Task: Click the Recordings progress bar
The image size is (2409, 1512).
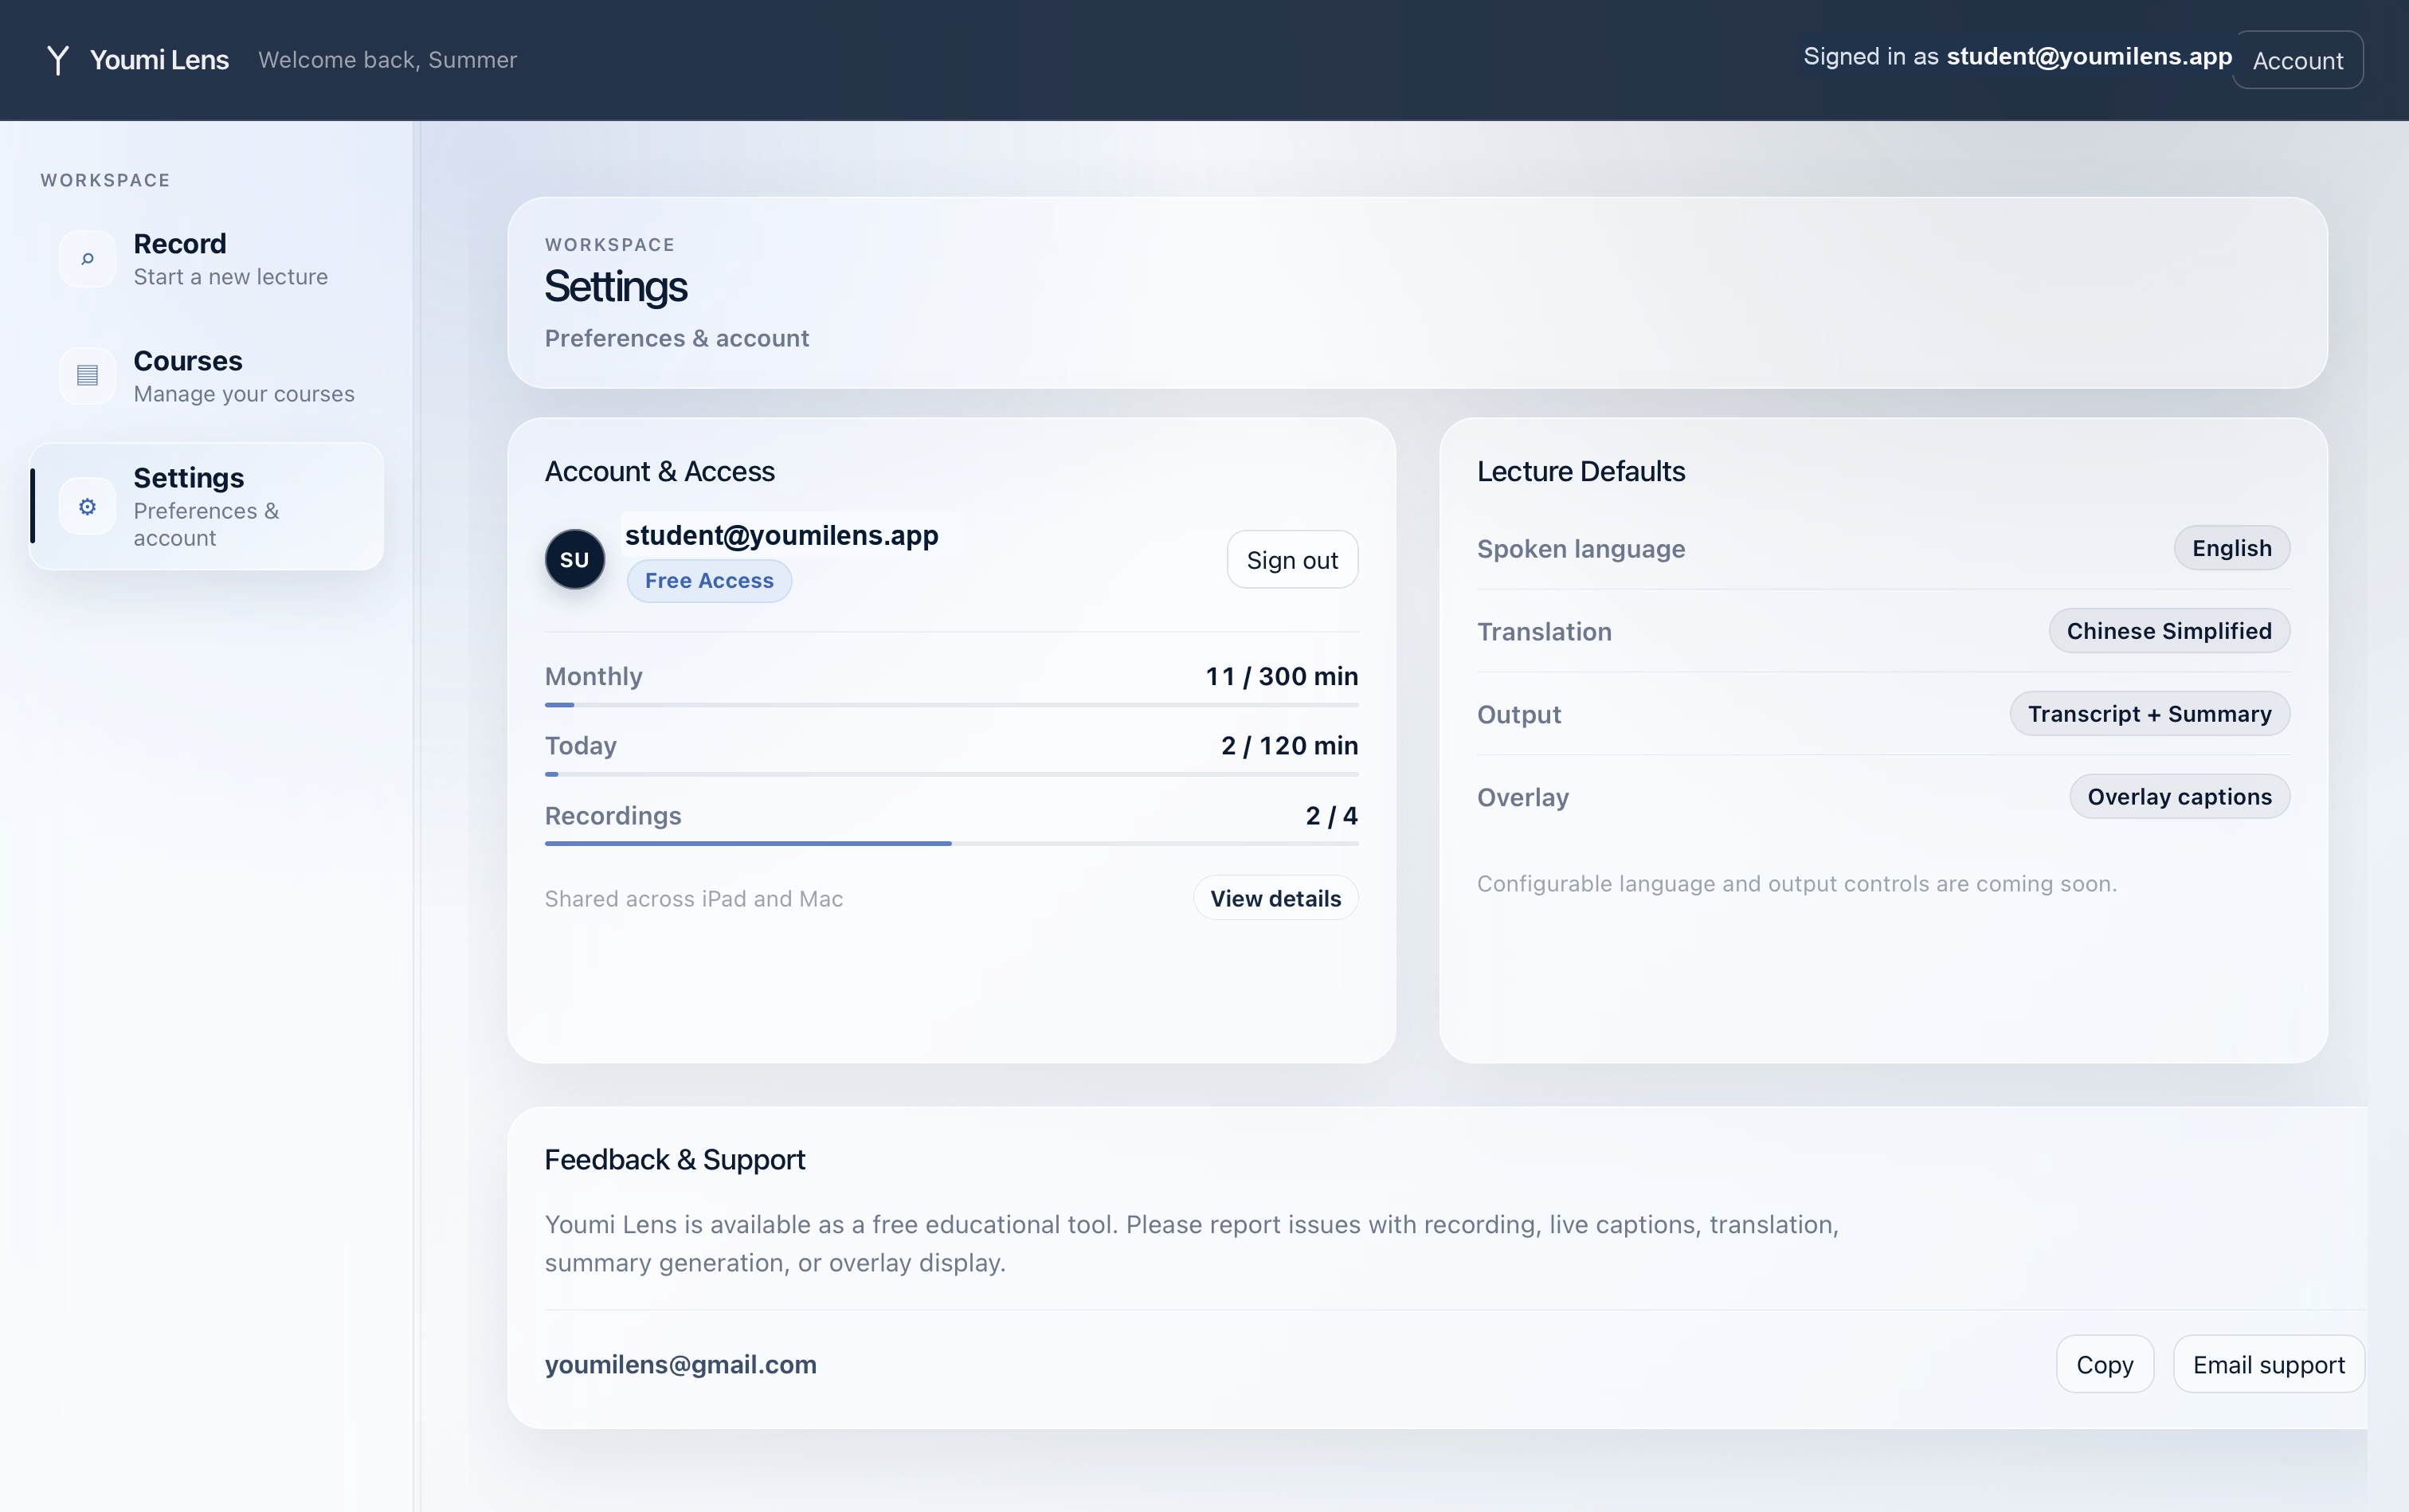Action: tap(951, 844)
